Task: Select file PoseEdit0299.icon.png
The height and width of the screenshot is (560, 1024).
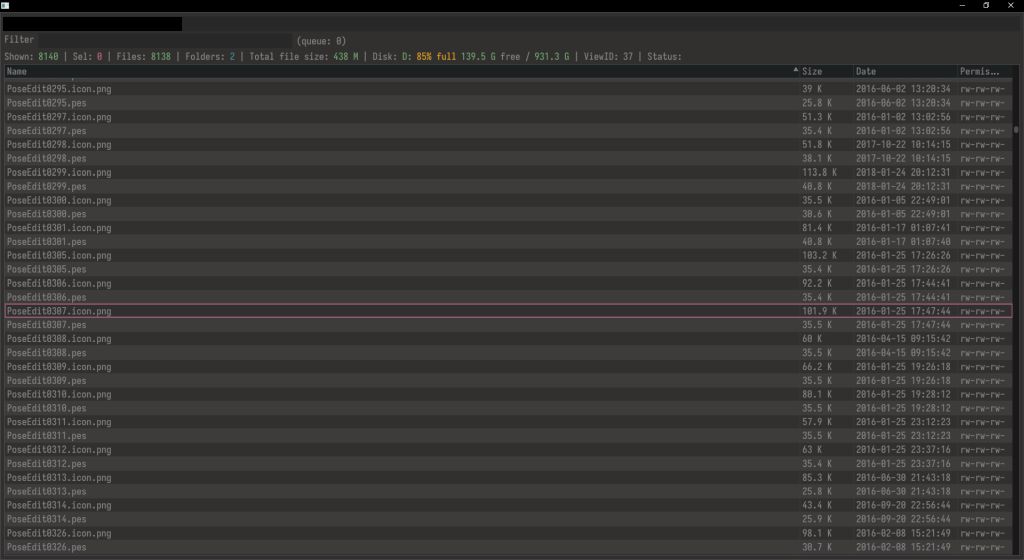Action: (x=508, y=172)
